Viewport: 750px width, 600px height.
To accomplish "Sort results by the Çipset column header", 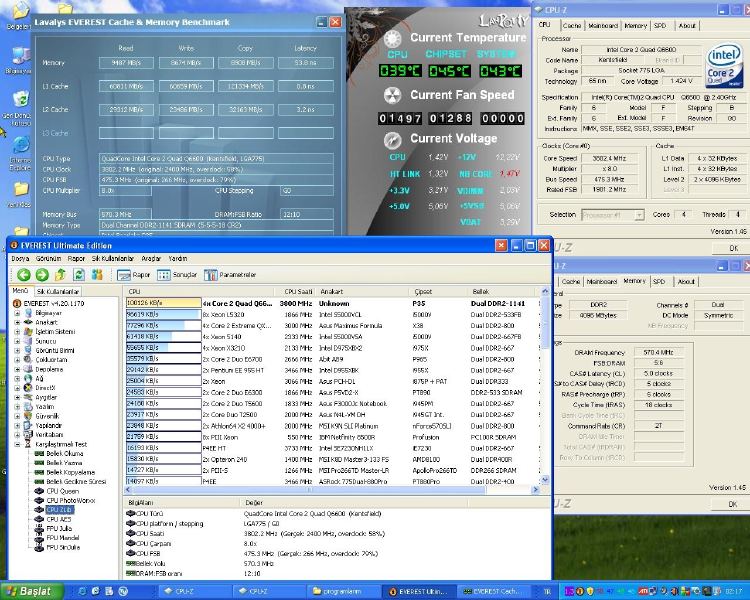I will point(438,291).
